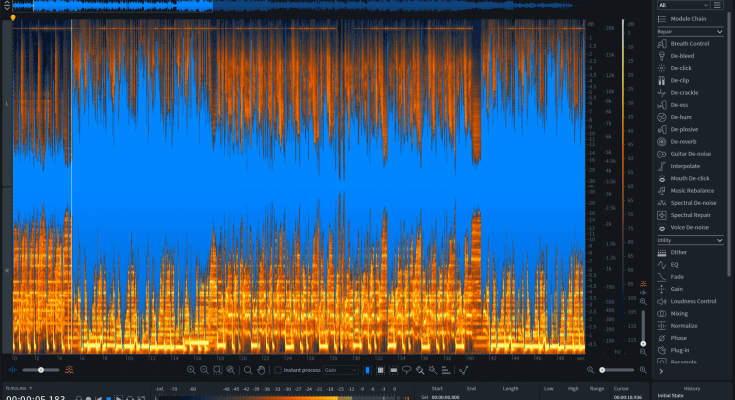Click the zoom in magnifier in toolbar
The image size is (735, 400).
pyautogui.click(x=191, y=370)
